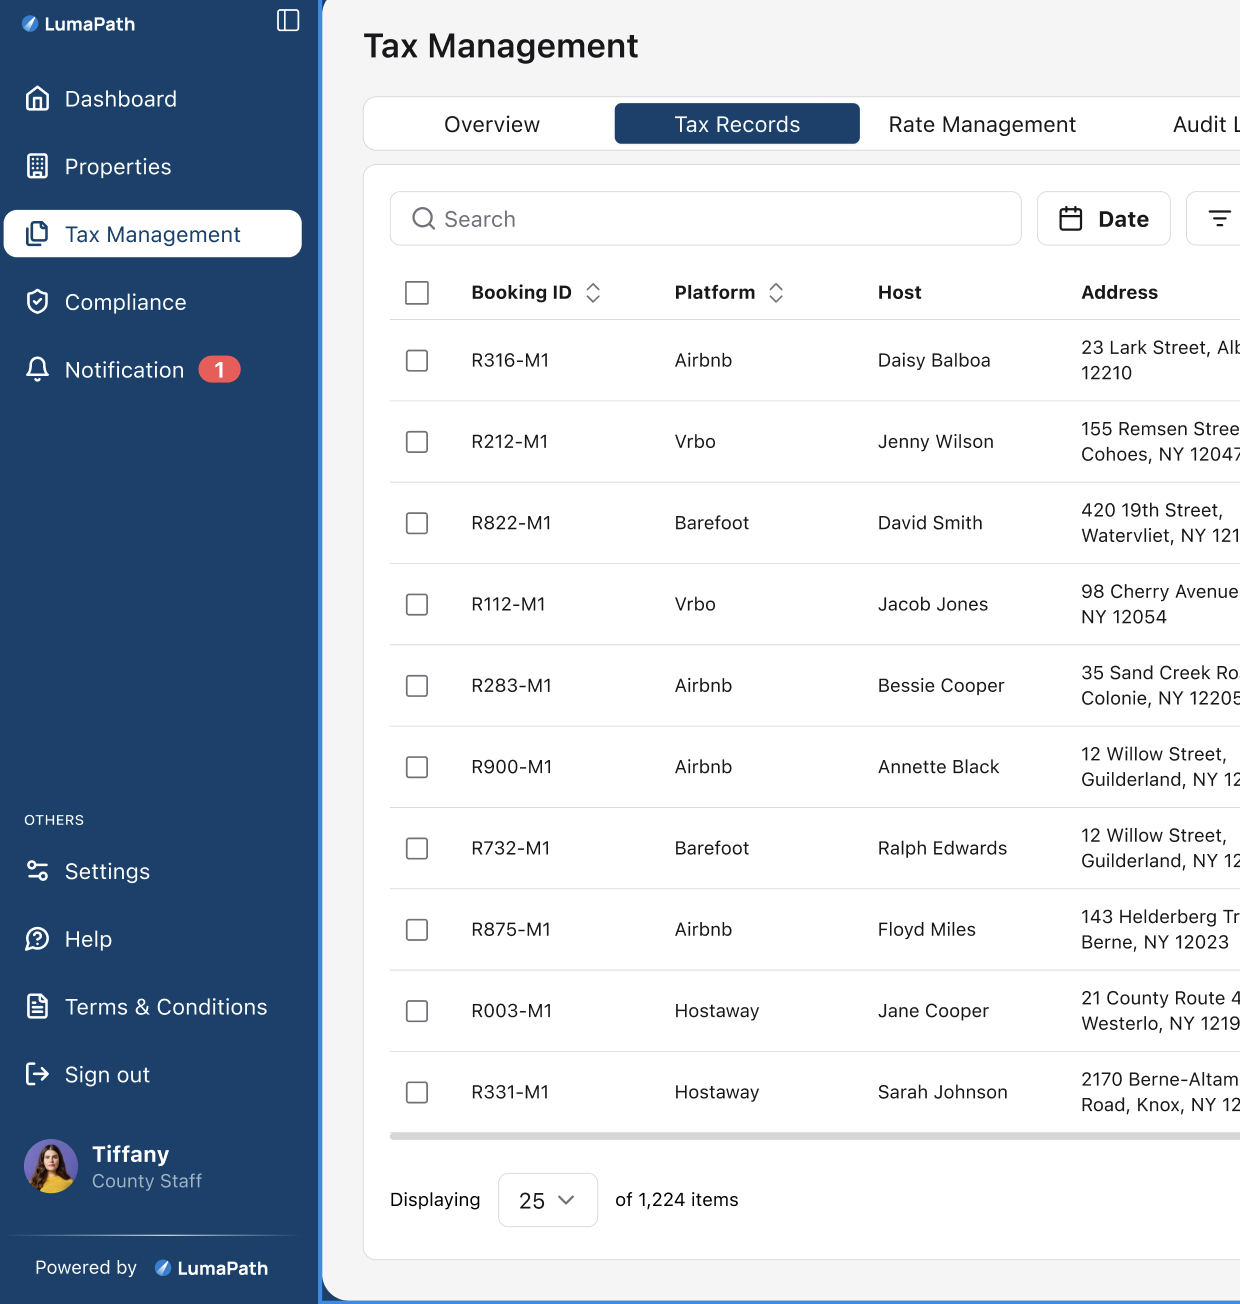Click the Notification bell icon
The height and width of the screenshot is (1304, 1240).
[x=37, y=370]
